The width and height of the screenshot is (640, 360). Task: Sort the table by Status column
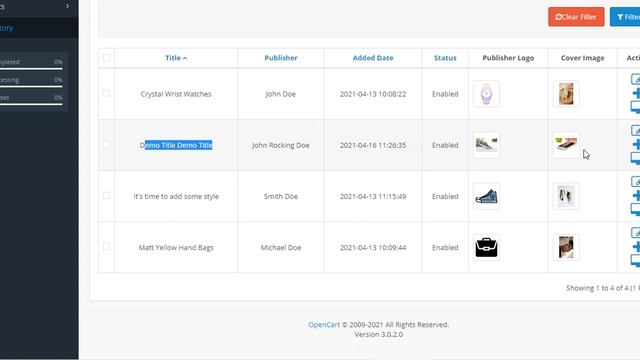click(445, 58)
